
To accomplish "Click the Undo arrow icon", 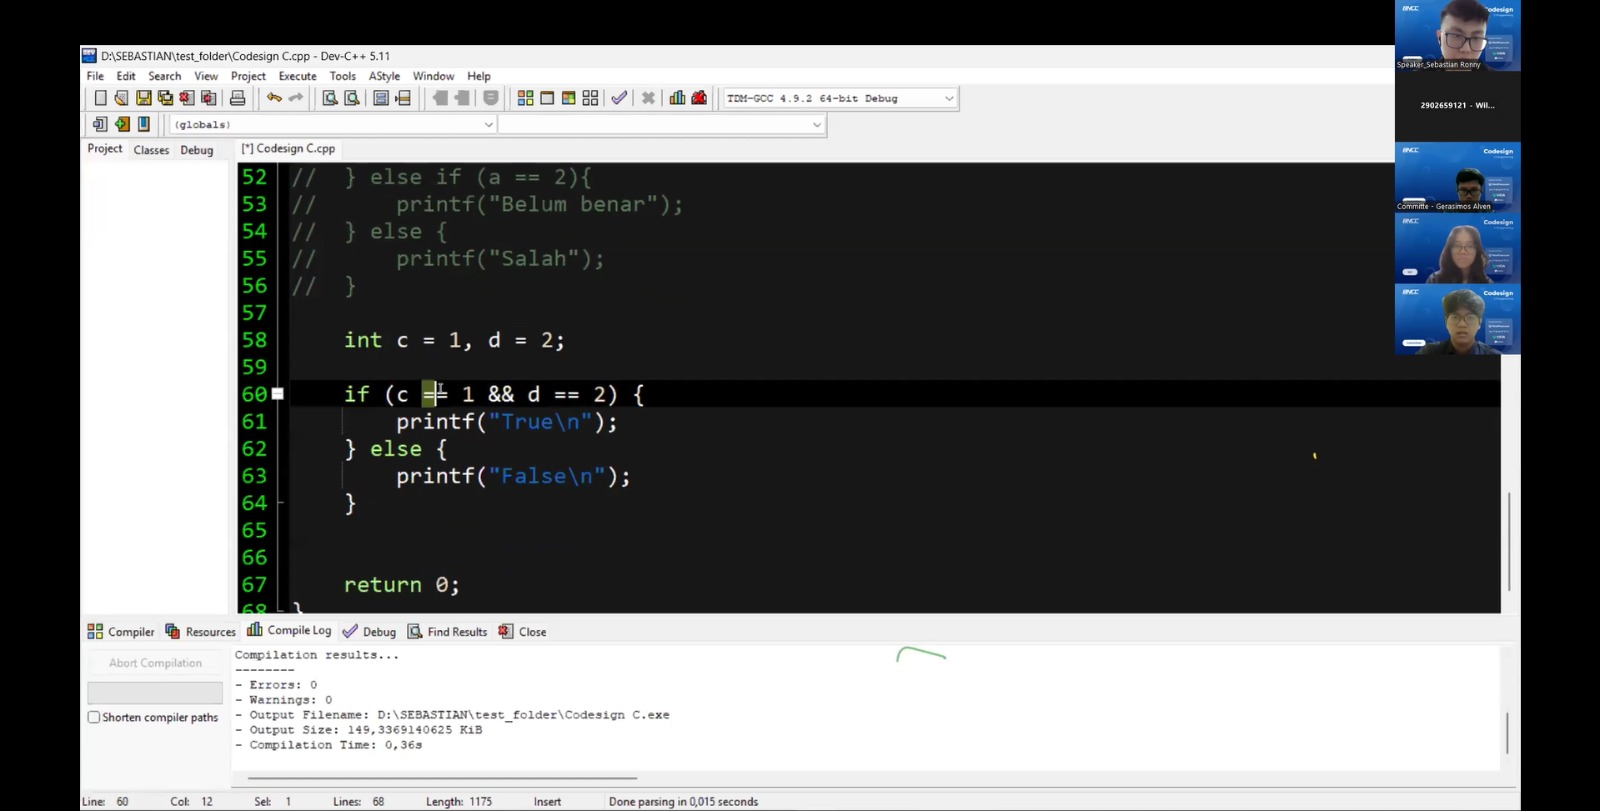I will click(273, 98).
